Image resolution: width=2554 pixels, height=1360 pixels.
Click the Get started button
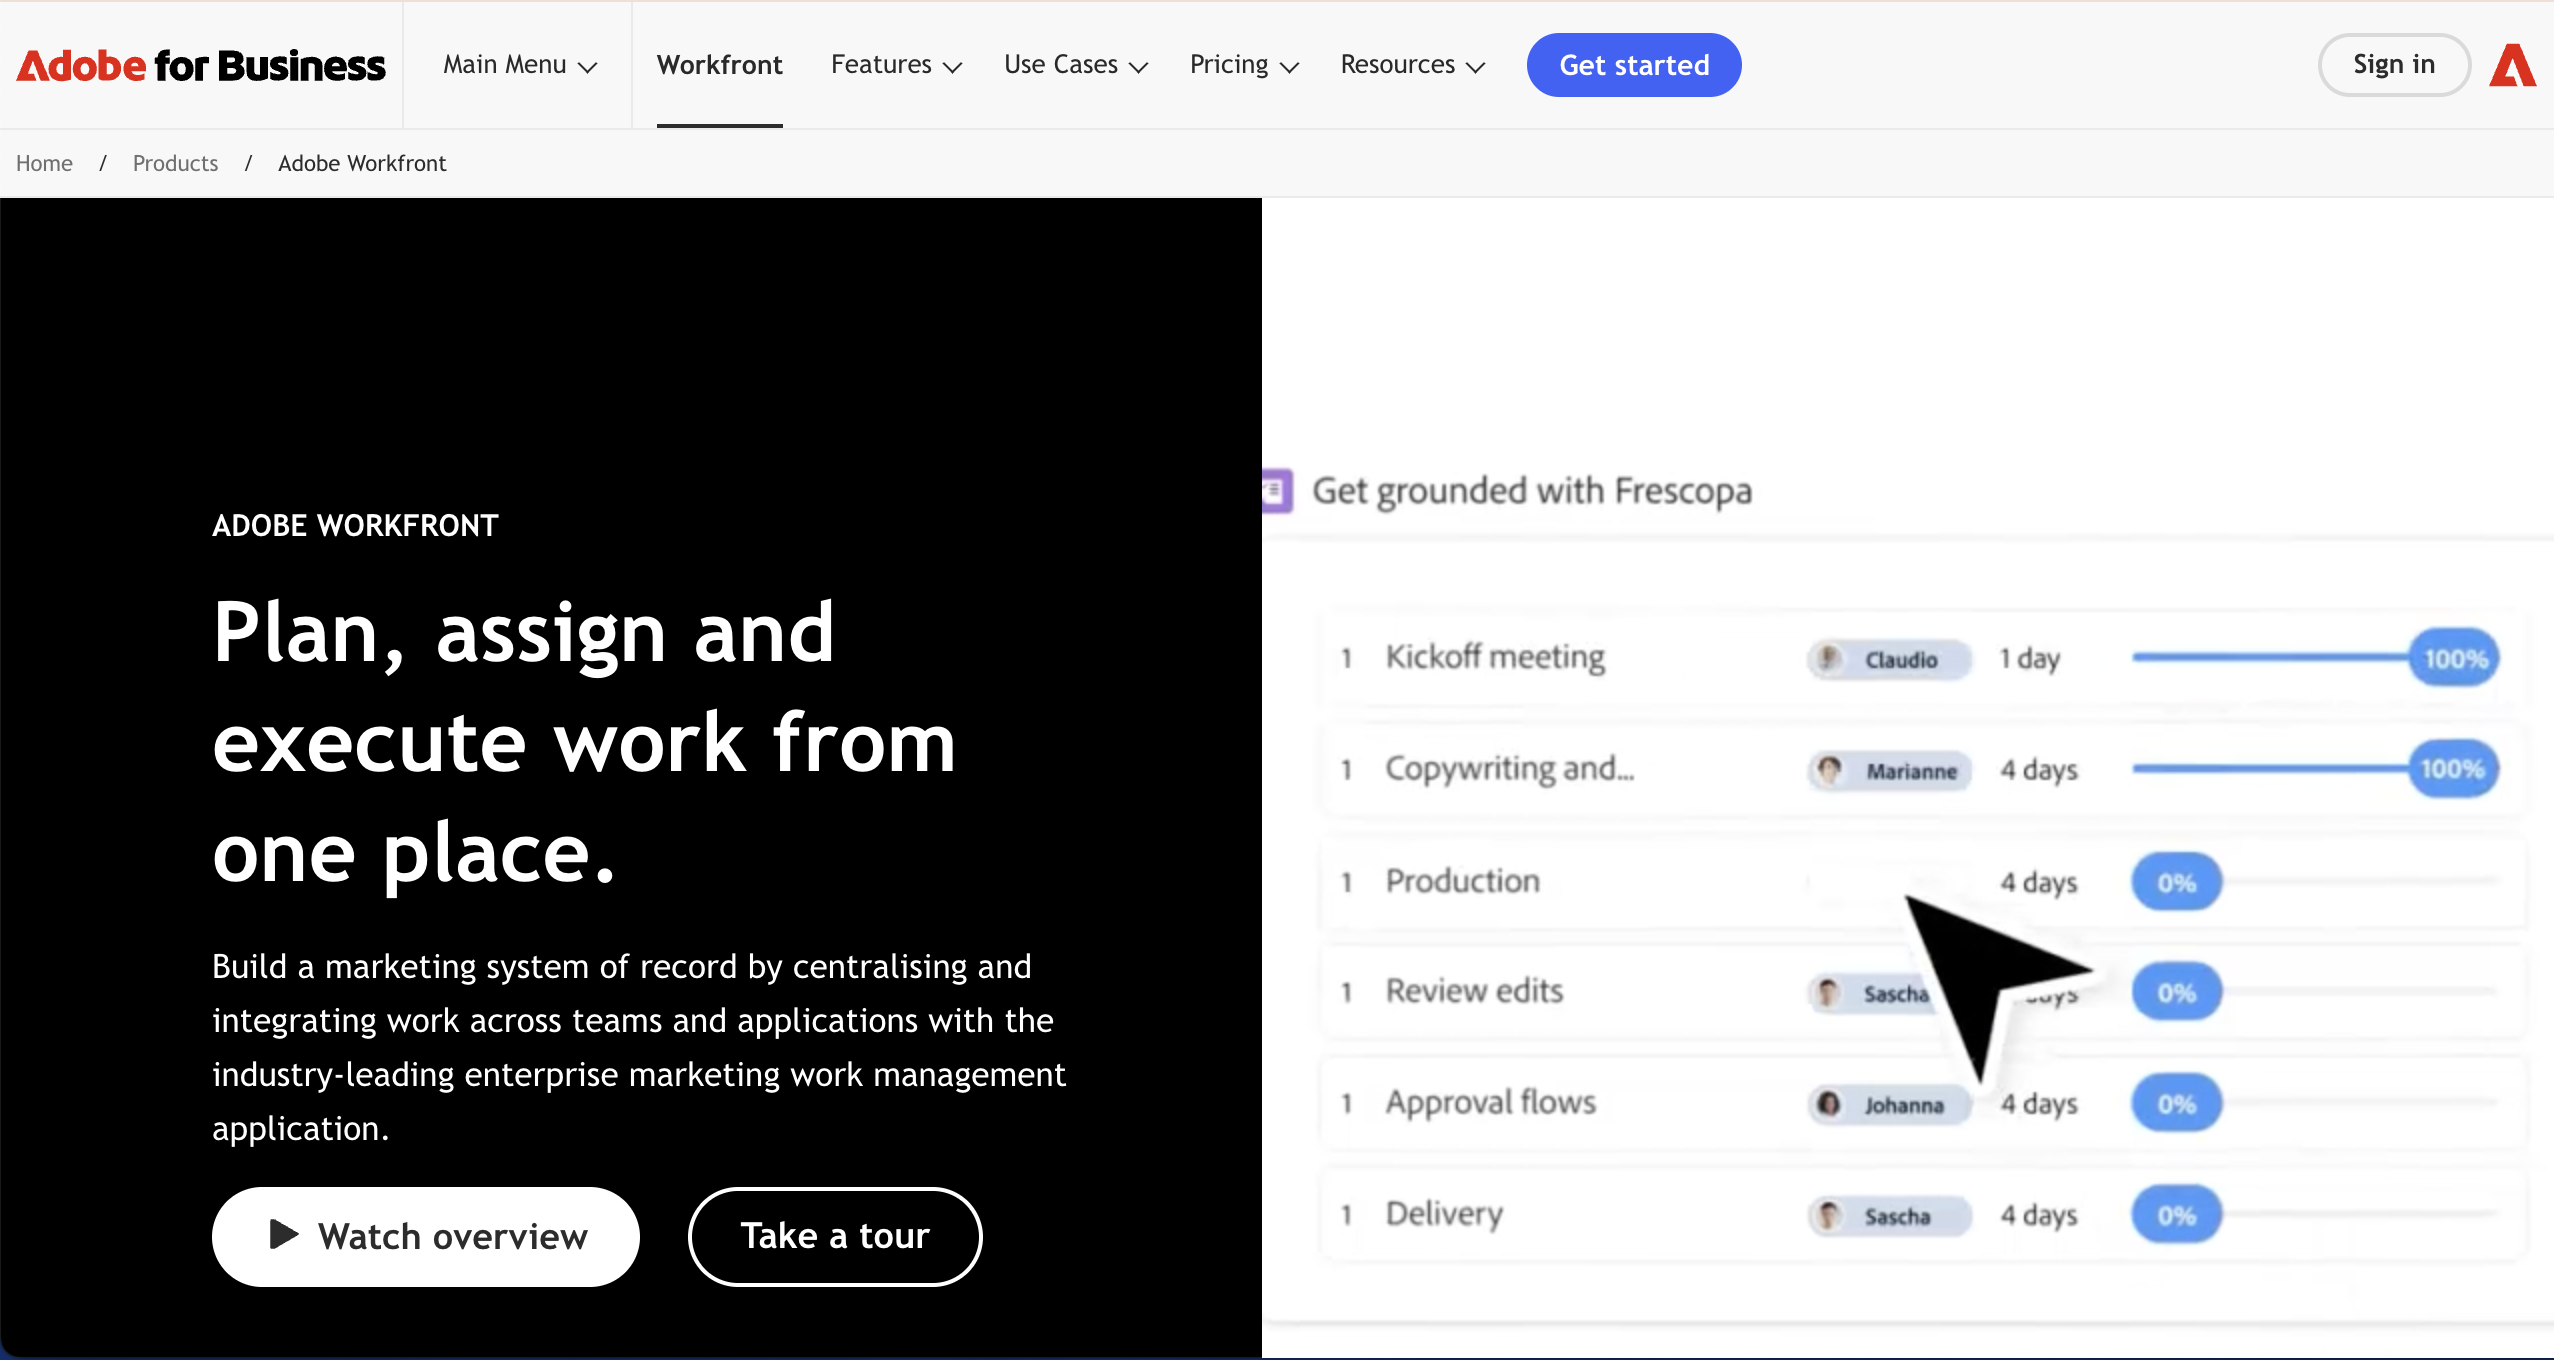[1633, 65]
